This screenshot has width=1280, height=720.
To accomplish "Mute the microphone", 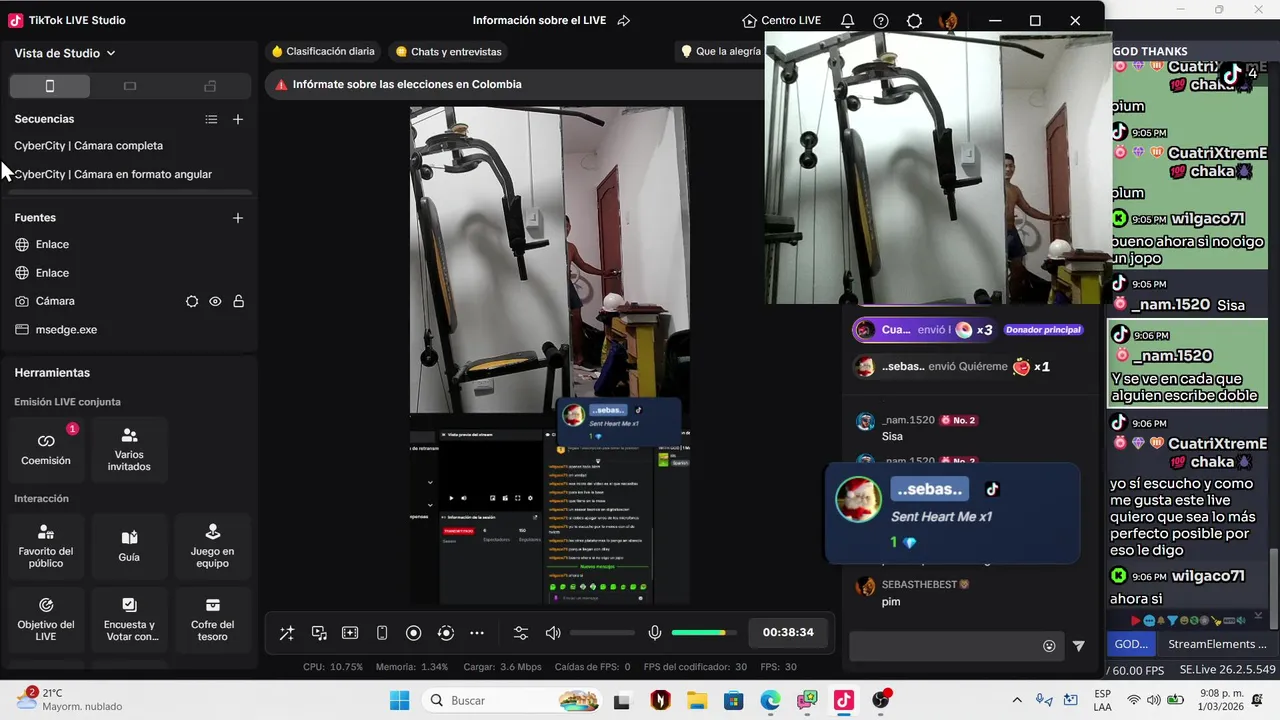I will pos(655,633).
